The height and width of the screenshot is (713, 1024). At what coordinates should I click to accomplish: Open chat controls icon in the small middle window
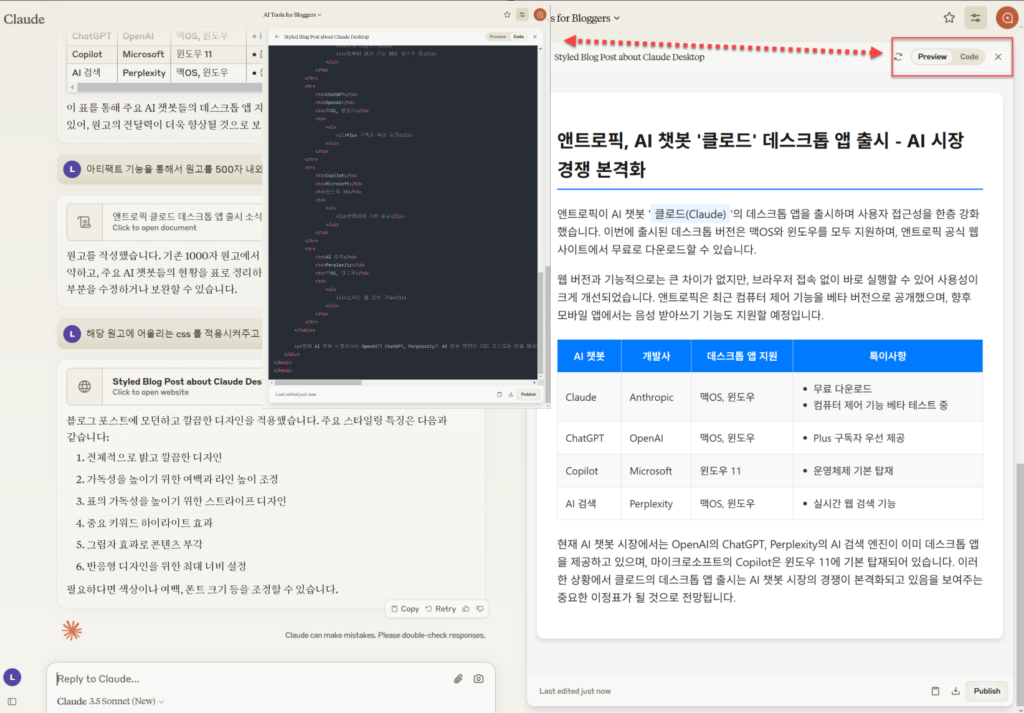pyautogui.click(x=522, y=14)
